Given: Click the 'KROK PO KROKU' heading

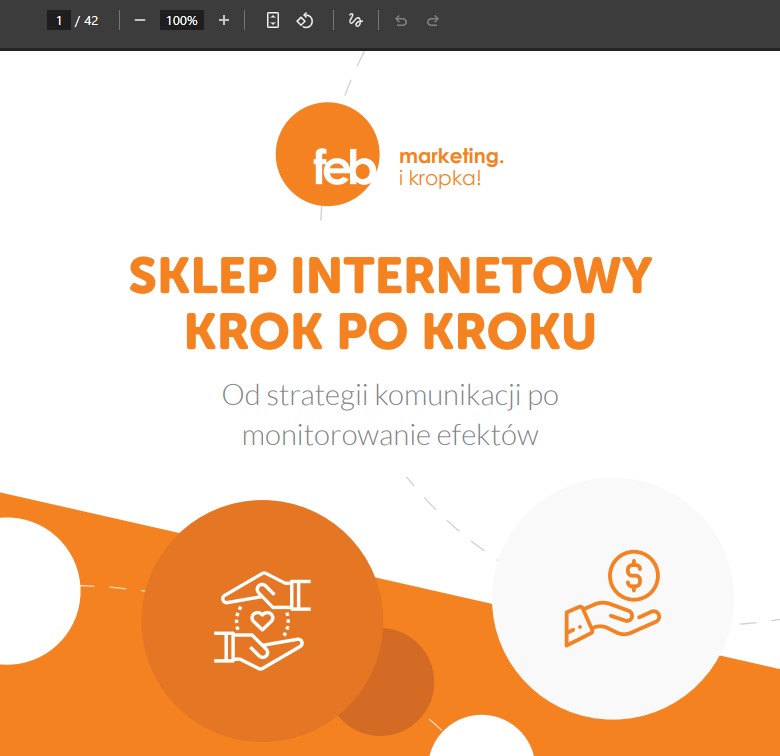Looking at the screenshot, I should [x=390, y=331].
